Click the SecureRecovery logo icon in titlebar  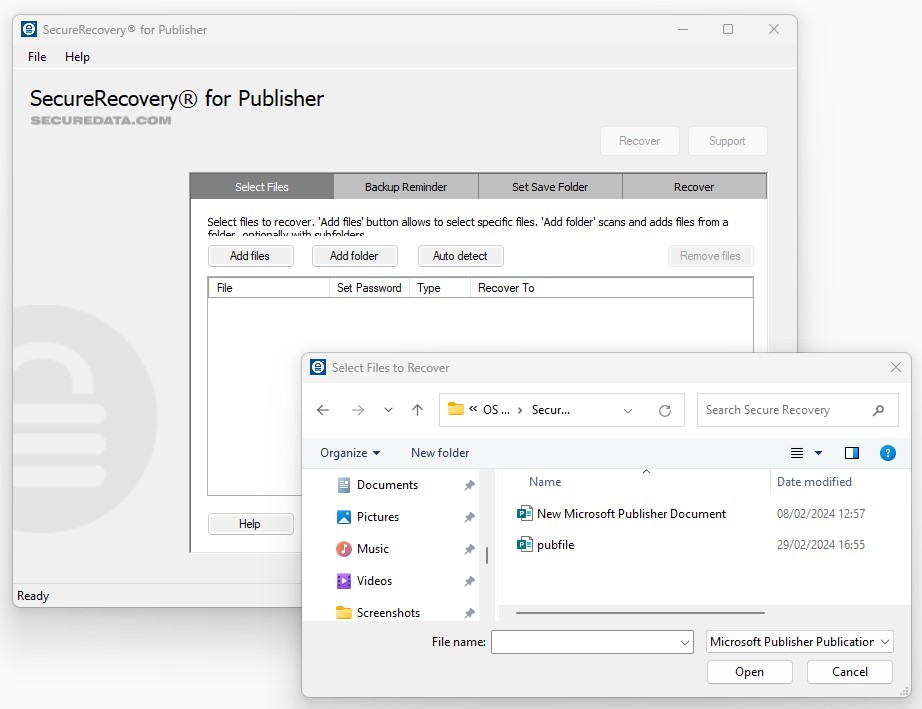click(29, 29)
